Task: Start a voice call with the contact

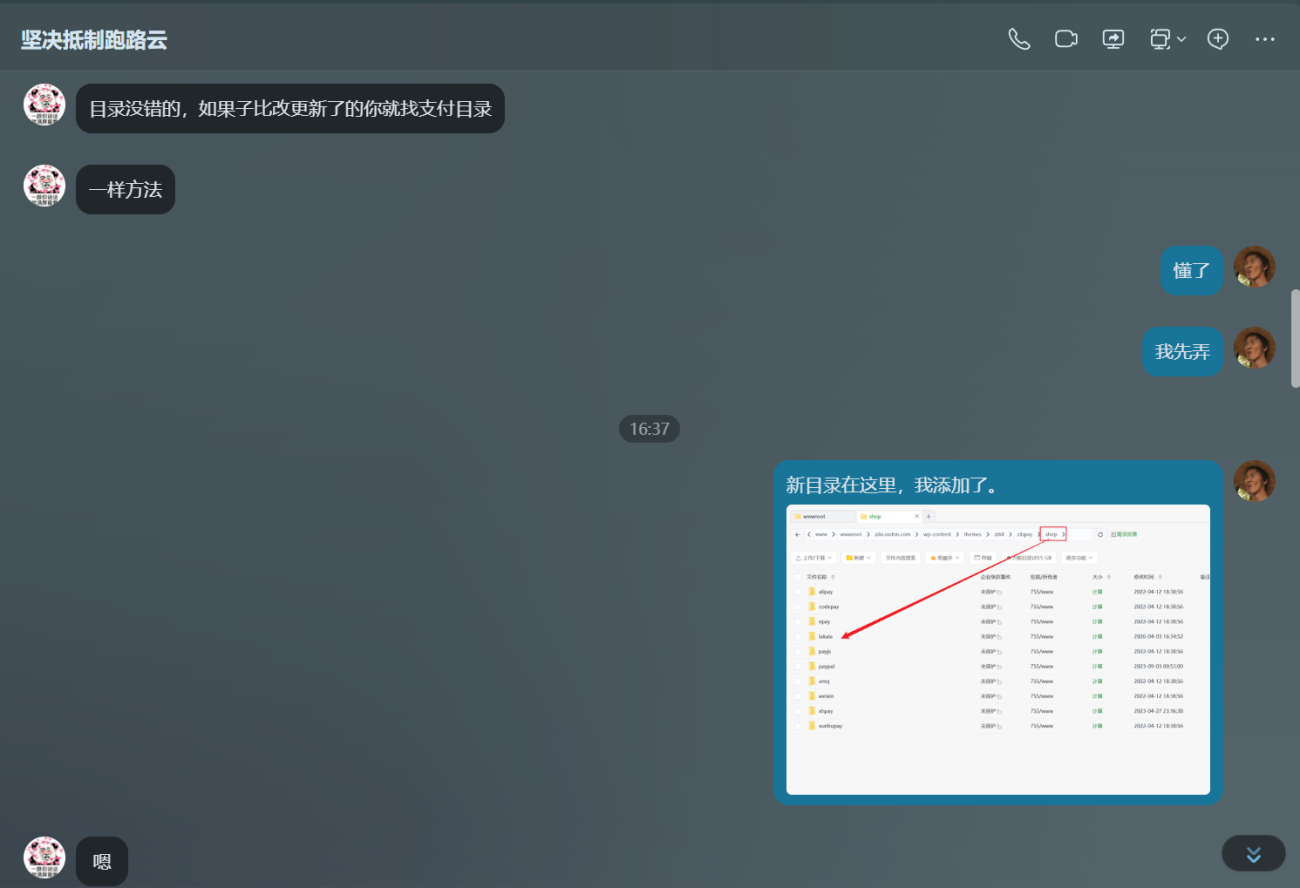Action: 1019,39
